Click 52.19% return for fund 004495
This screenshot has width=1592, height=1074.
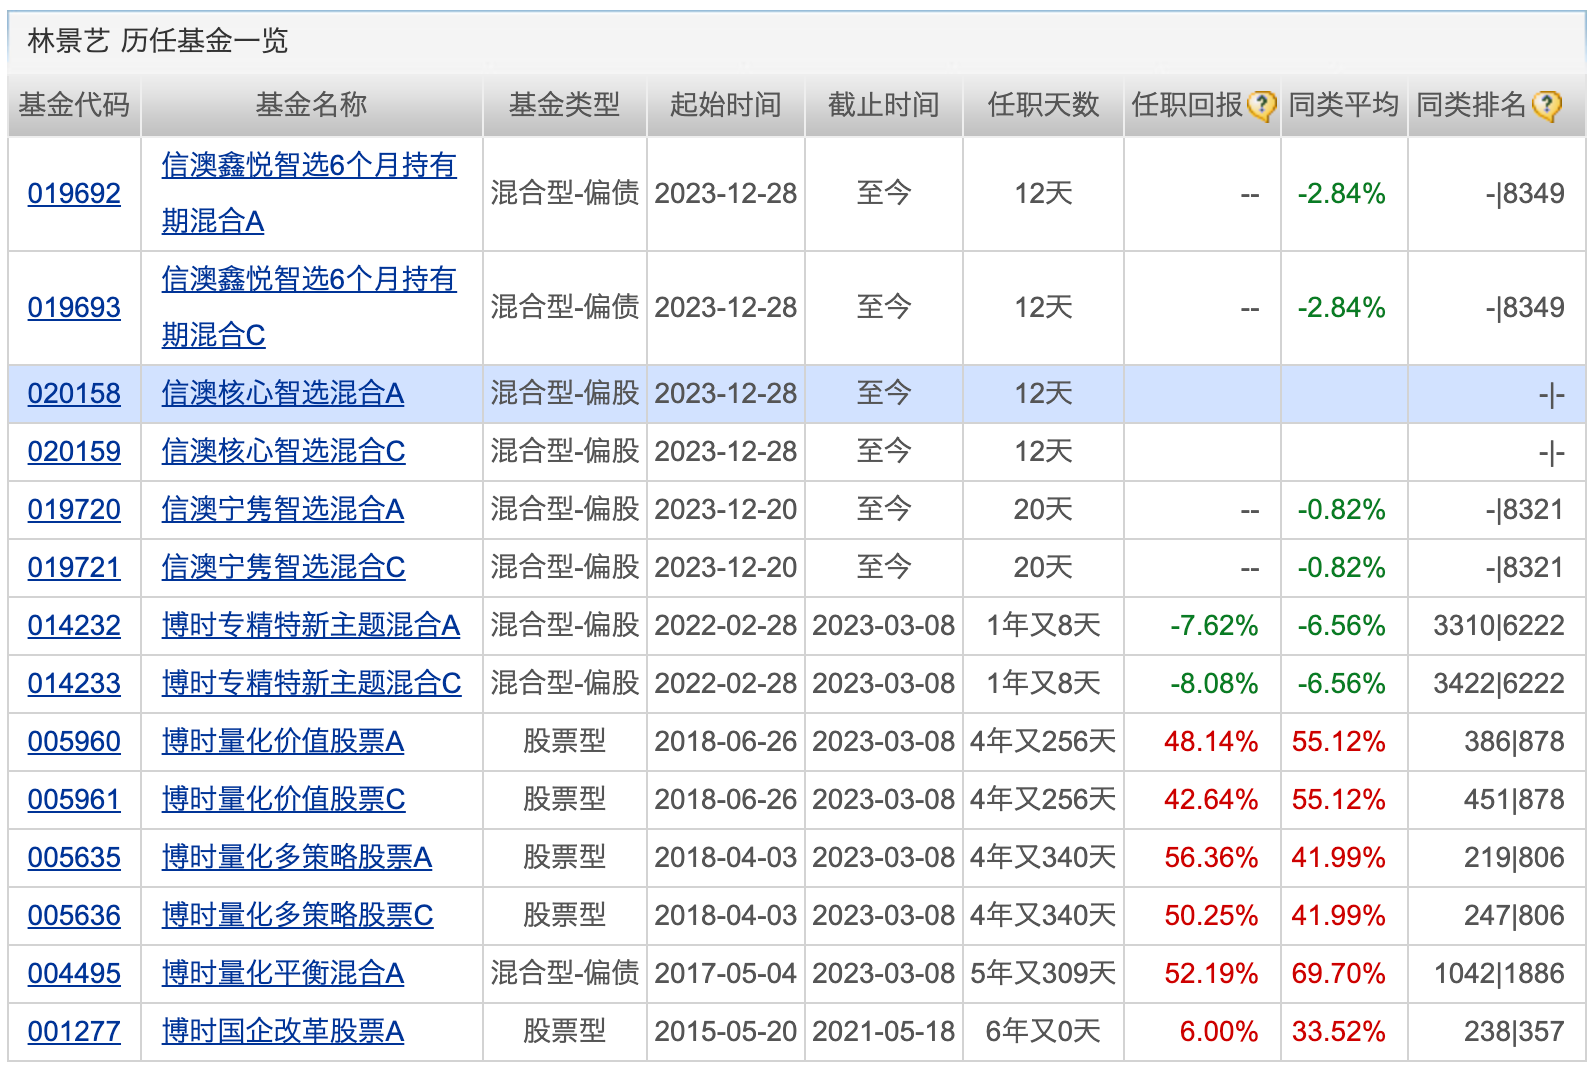click(x=1211, y=973)
